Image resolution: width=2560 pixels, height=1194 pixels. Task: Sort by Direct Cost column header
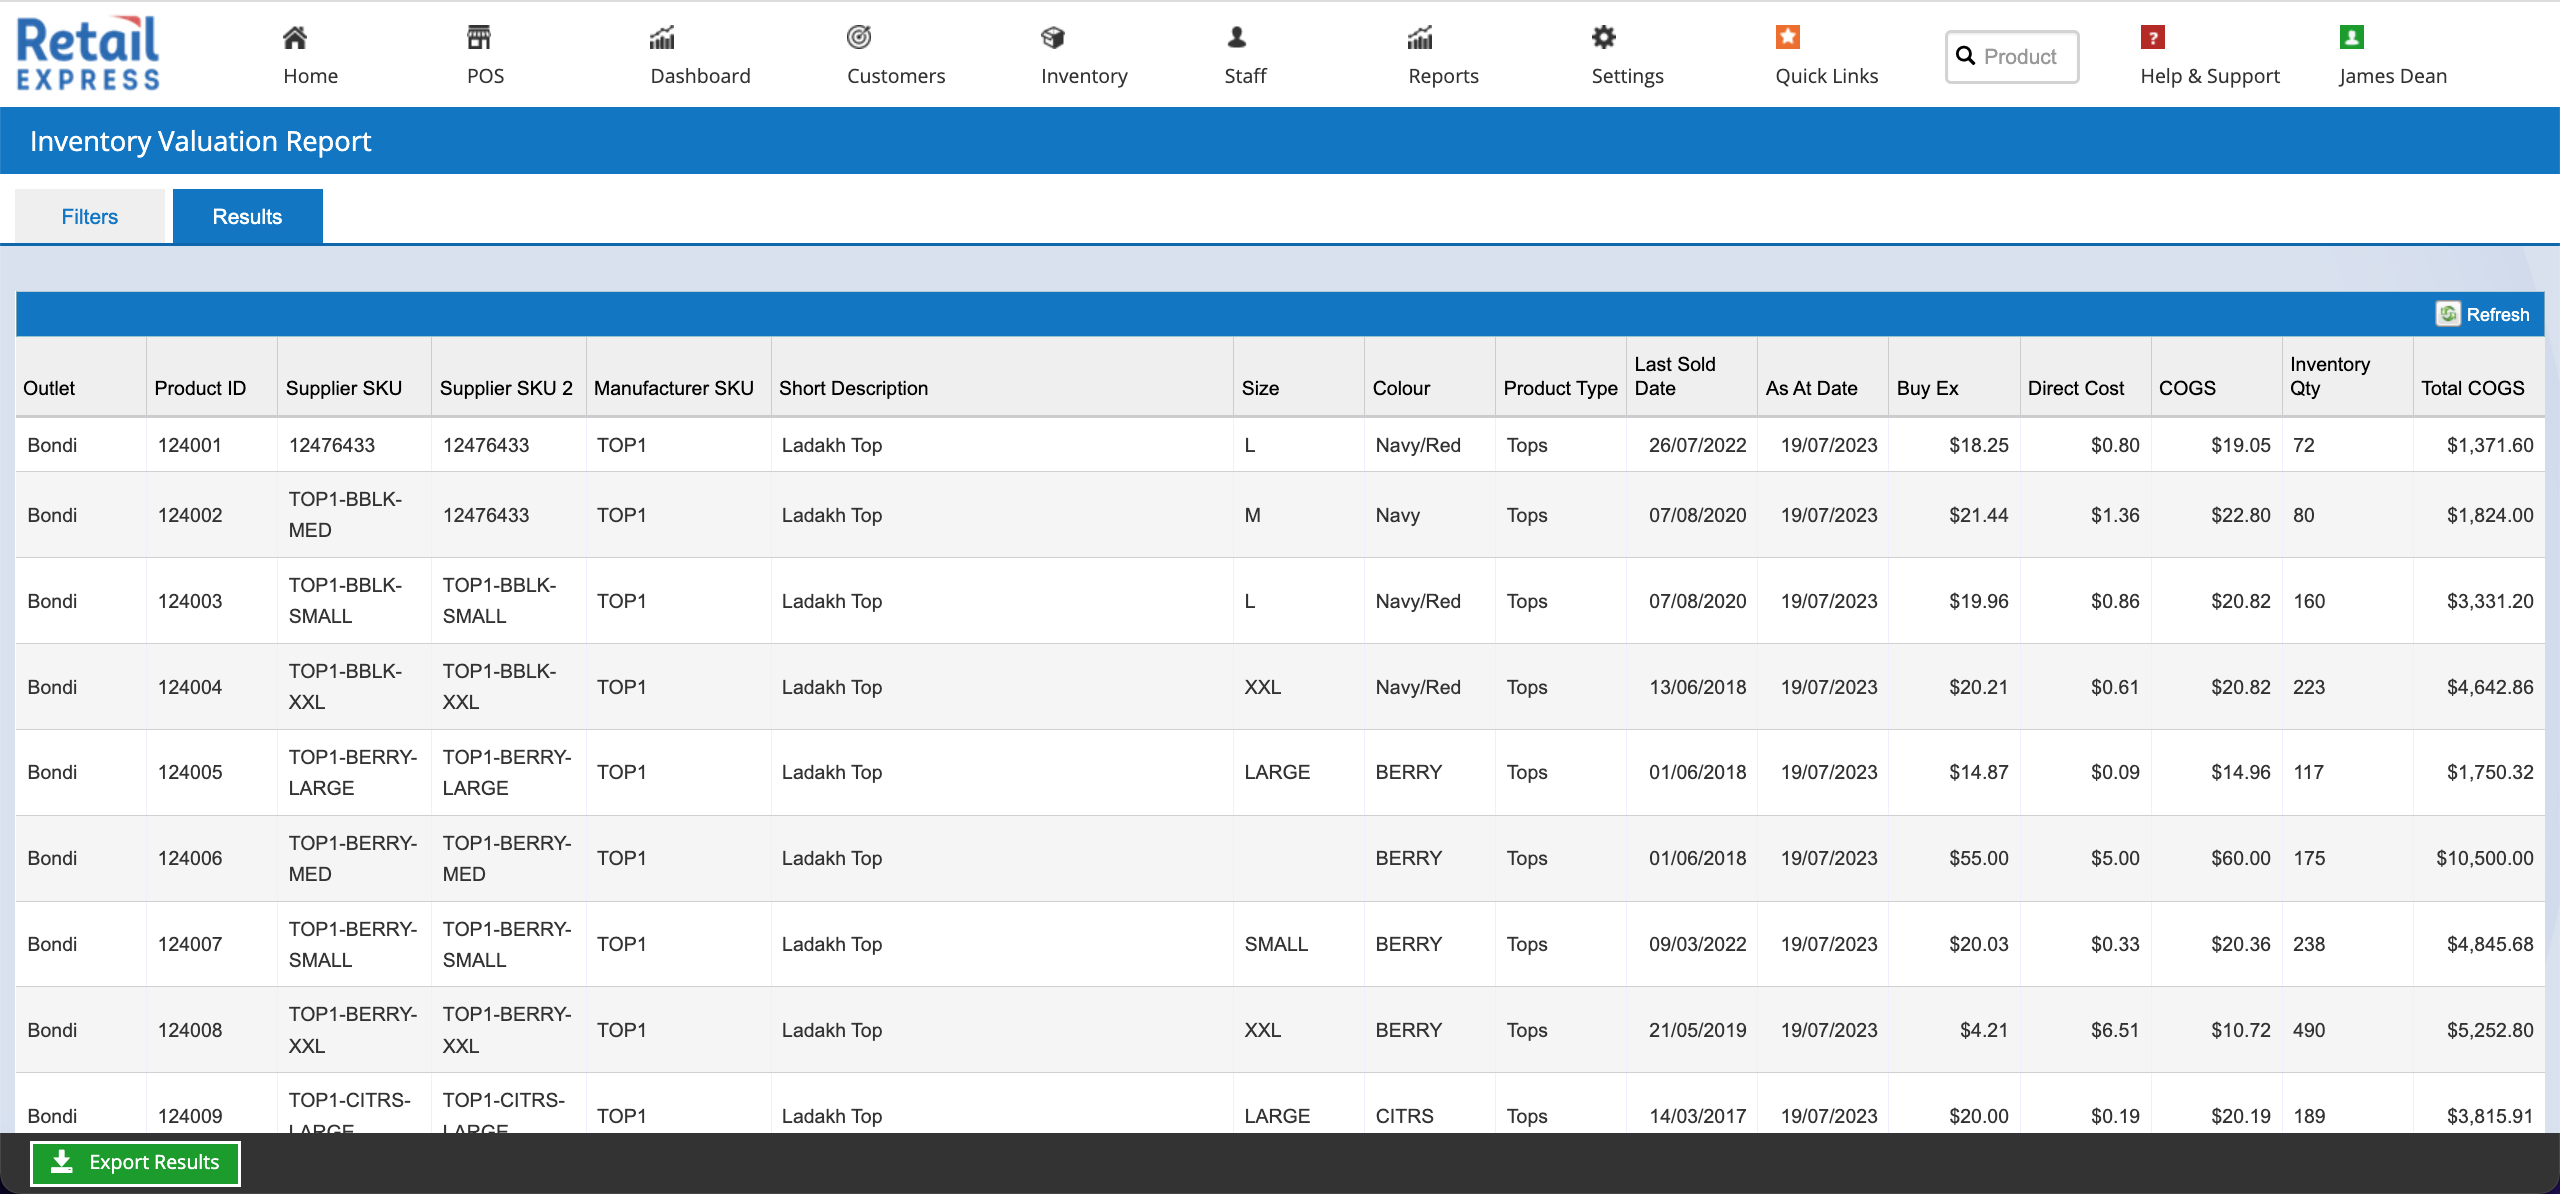pyautogui.click(x=2075, y=388)
